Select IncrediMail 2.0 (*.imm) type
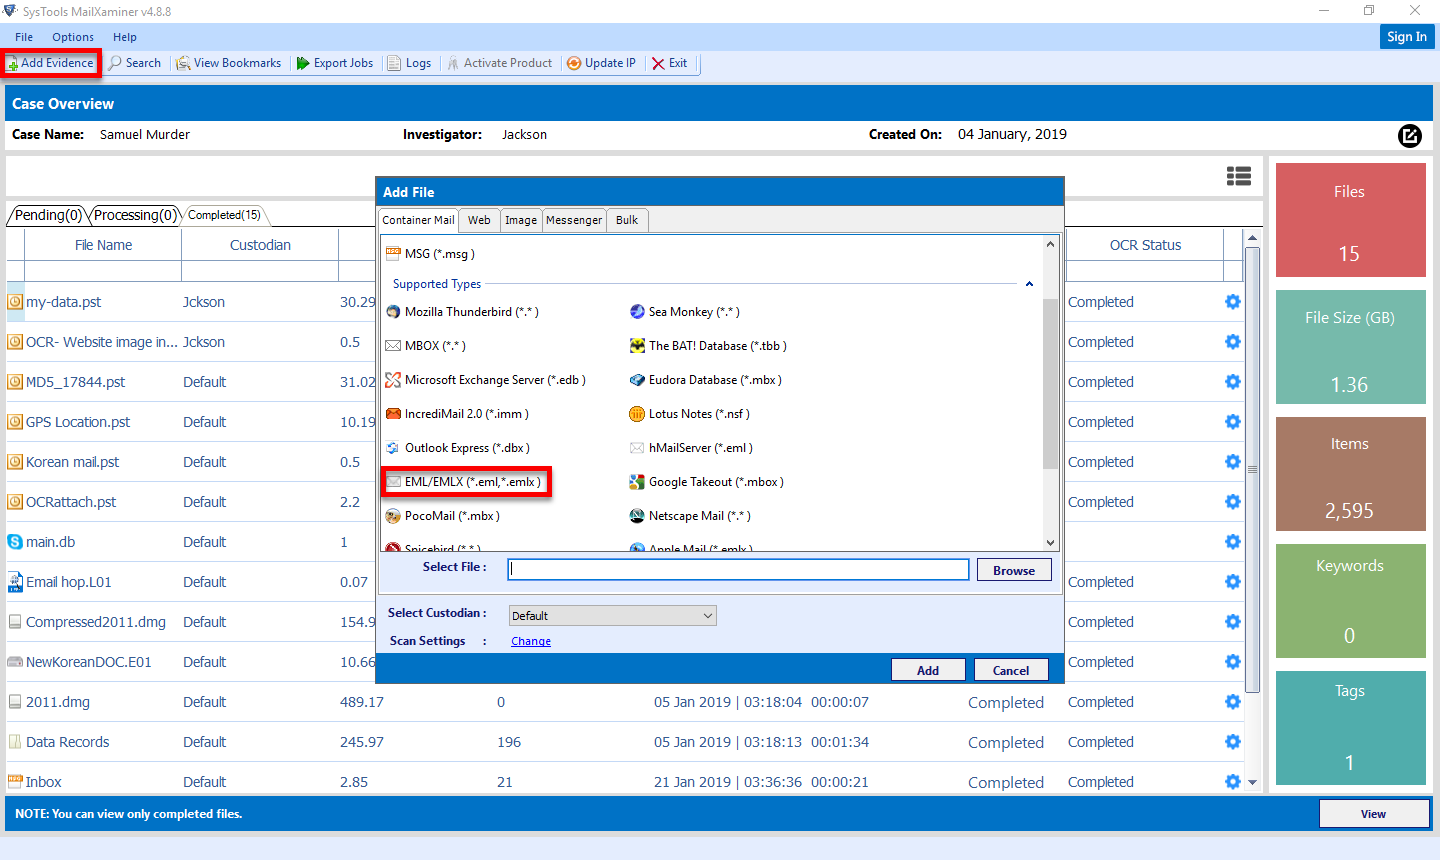This screenshot has height=860, width=1440. pos(457,414)
